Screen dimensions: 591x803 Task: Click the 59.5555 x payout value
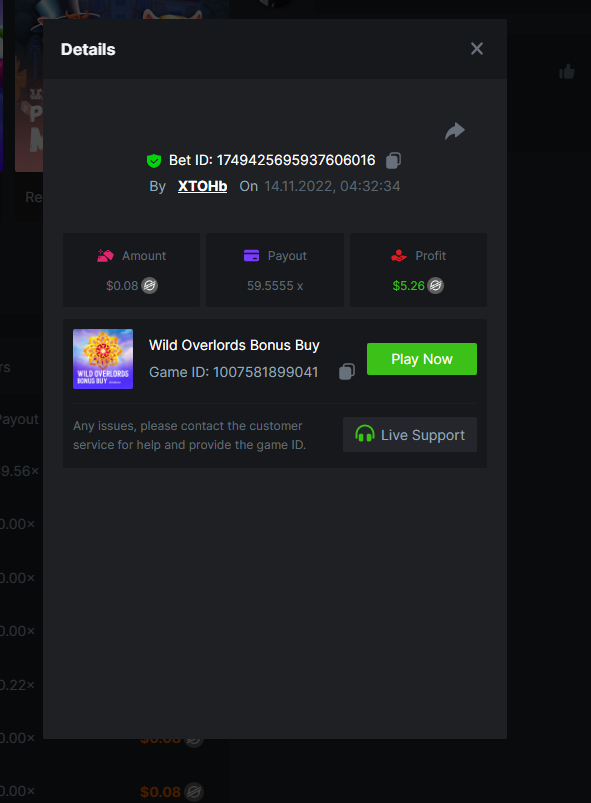(275, 286)
